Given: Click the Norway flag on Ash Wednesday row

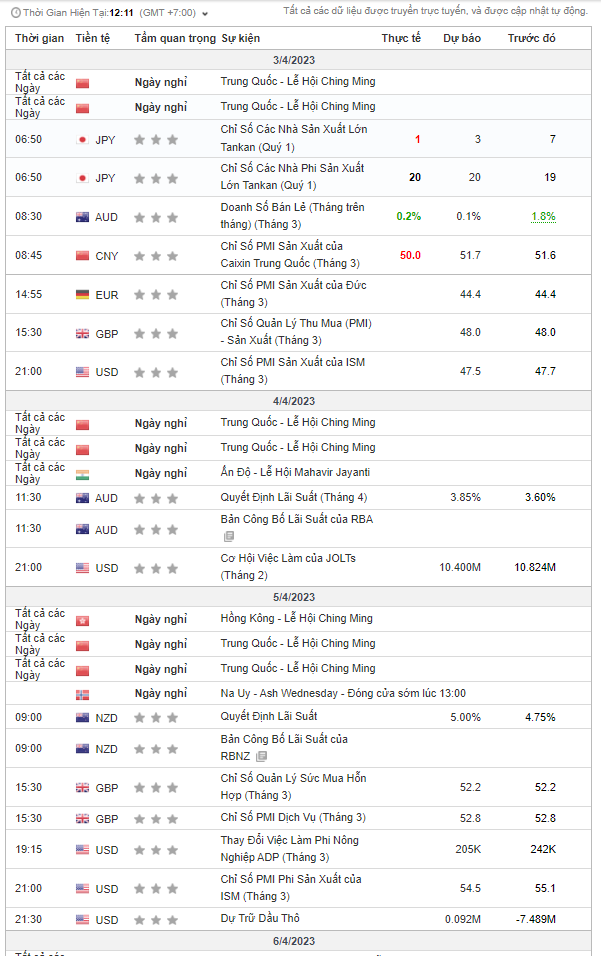Looking at the screenshot, I should click(x=82, y=694).
